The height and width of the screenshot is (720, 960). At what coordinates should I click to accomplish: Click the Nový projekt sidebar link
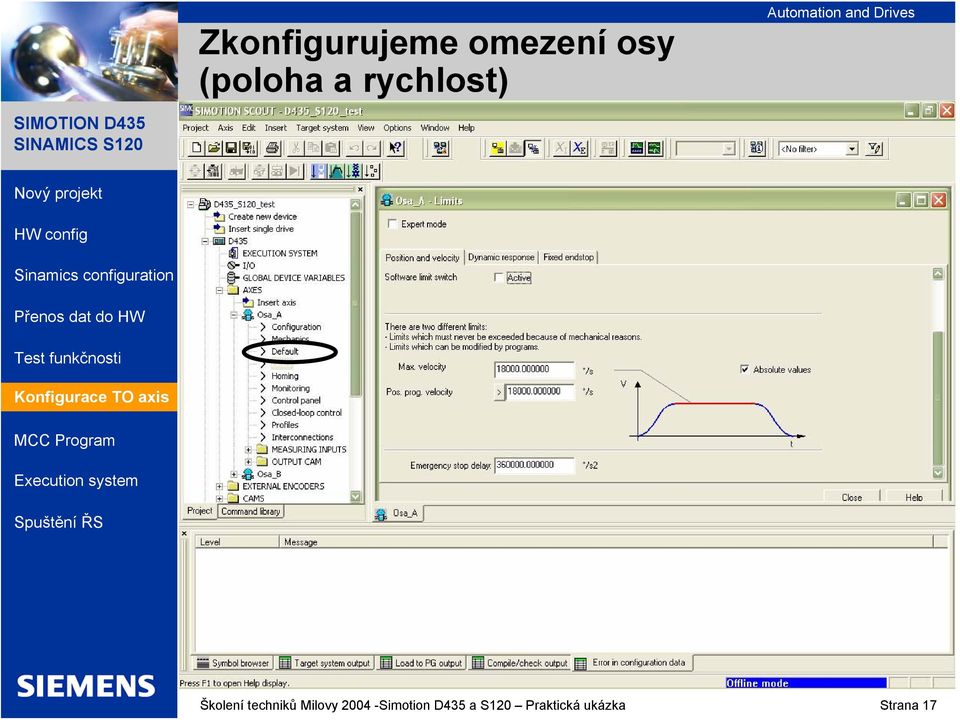(x=58, y=193)
